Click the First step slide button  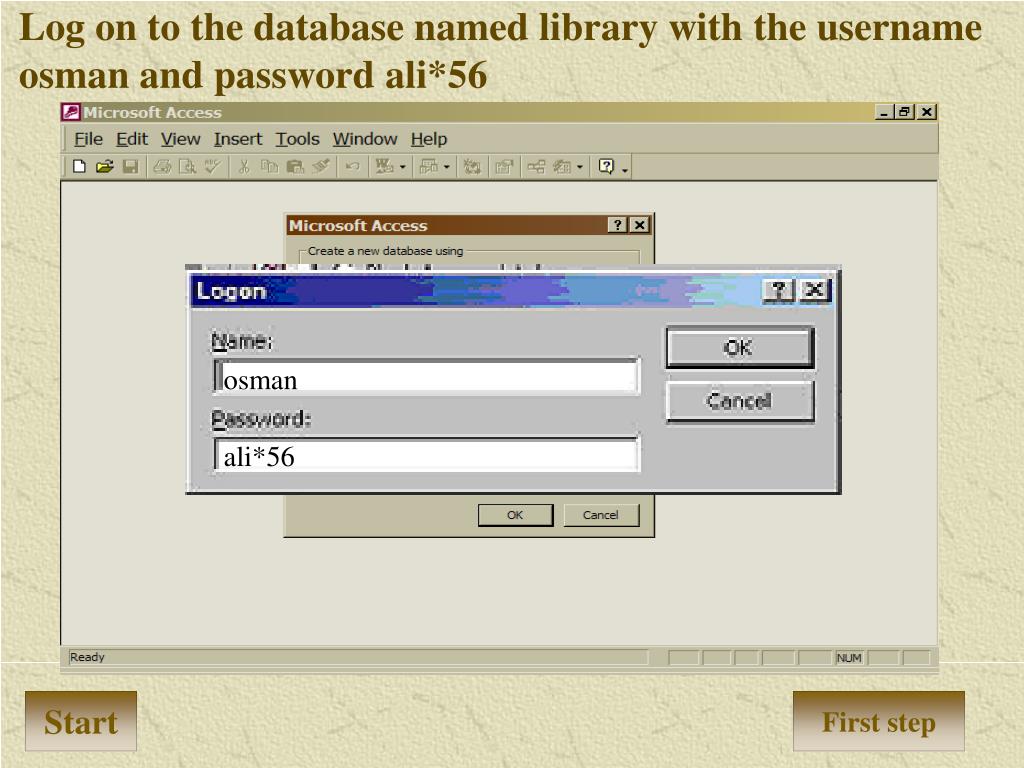878,722
